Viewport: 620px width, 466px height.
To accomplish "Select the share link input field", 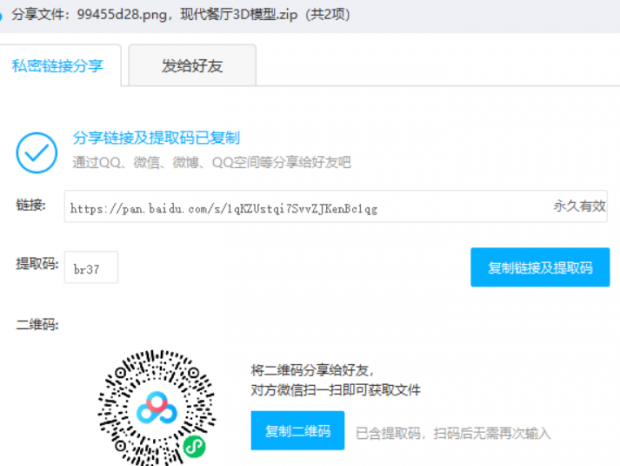I will [336, 206].
